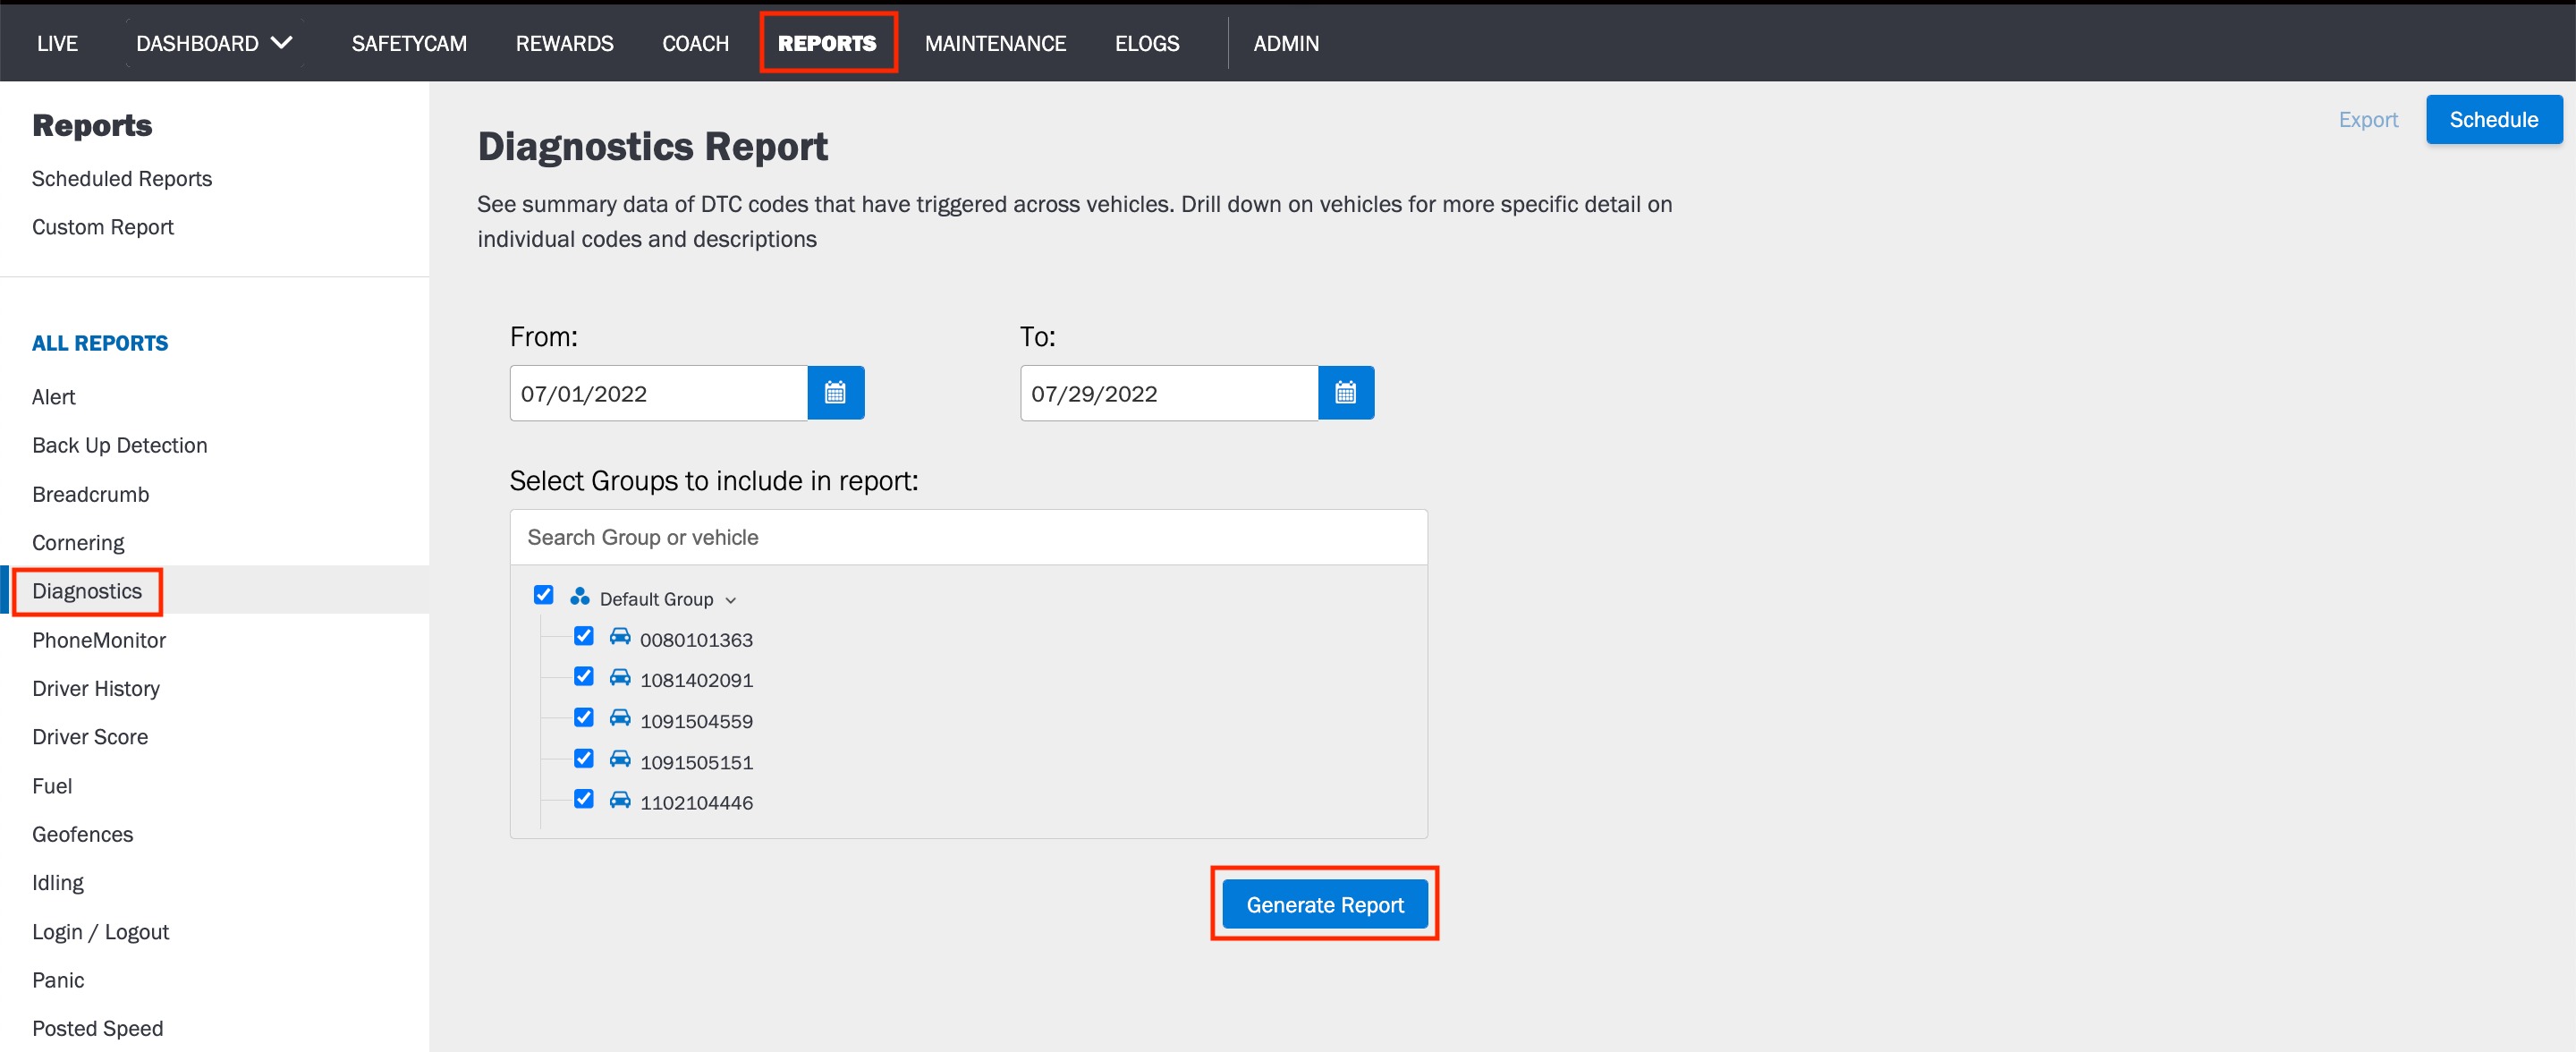Uncheck vehicle 1081402091 checkbox
This screenshot has width=2576, height=1052.
click(x=584, y=677)
